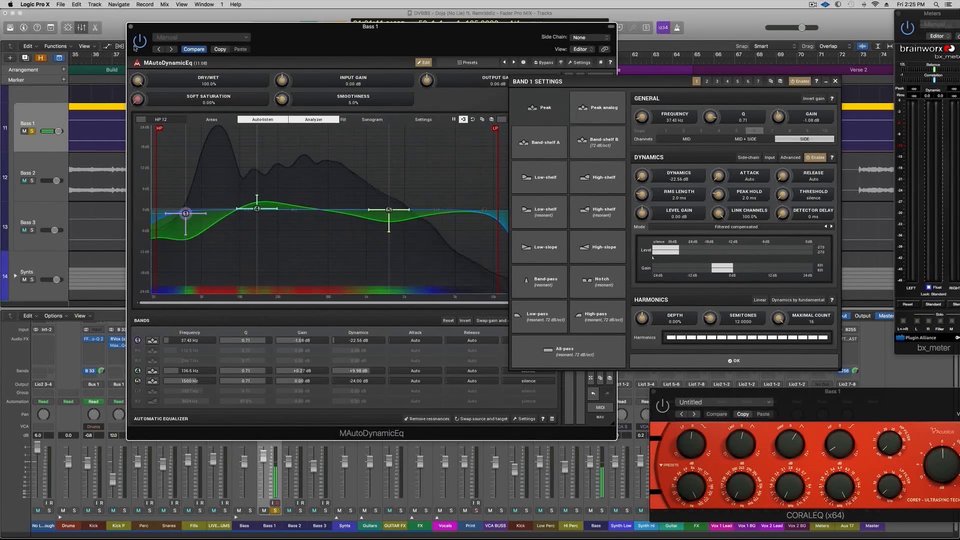
Task: Click band 1 Frequency field 37.43 Hz
Action: point(189,340)
